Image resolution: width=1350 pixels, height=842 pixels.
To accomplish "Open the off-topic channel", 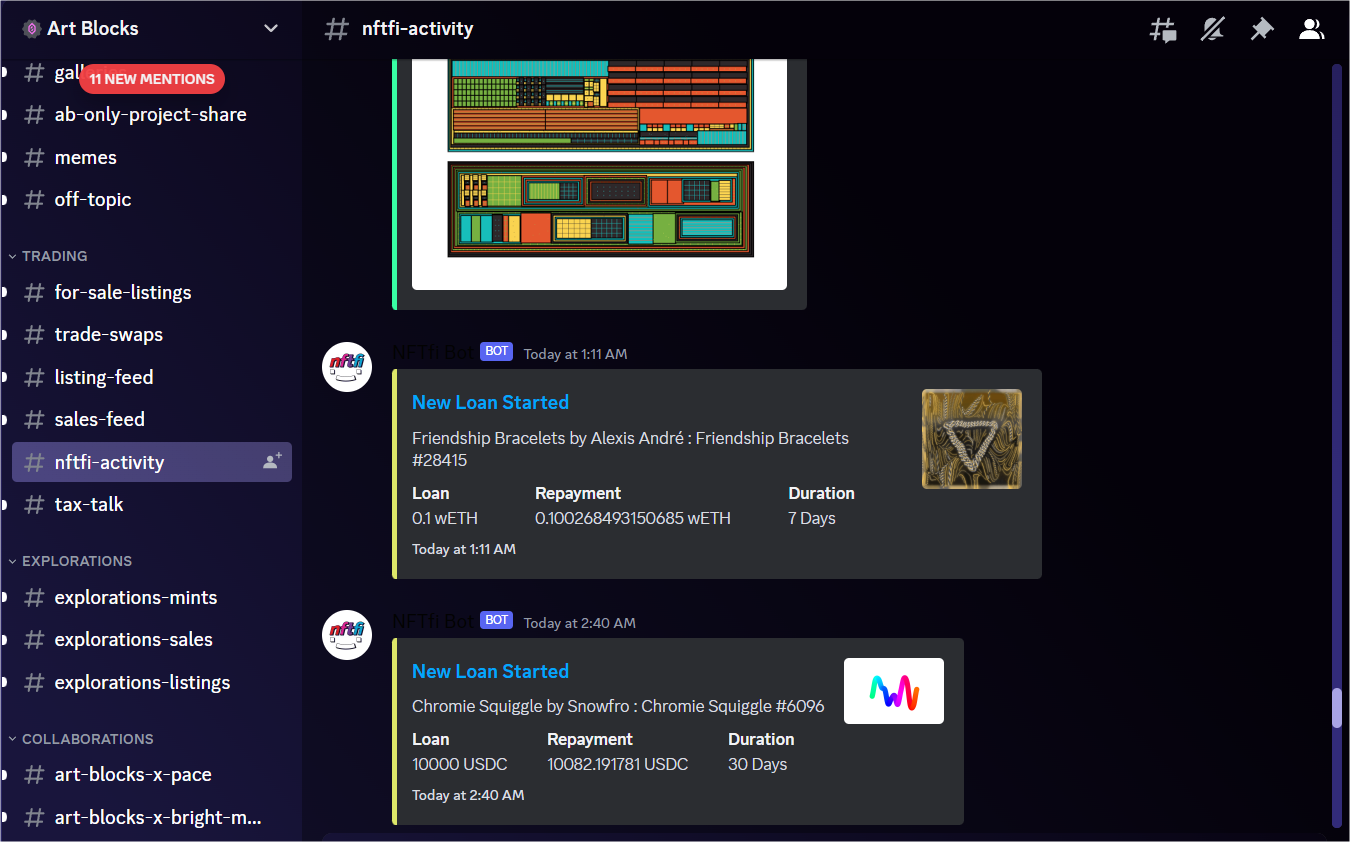I will click(x=92, y=199).
